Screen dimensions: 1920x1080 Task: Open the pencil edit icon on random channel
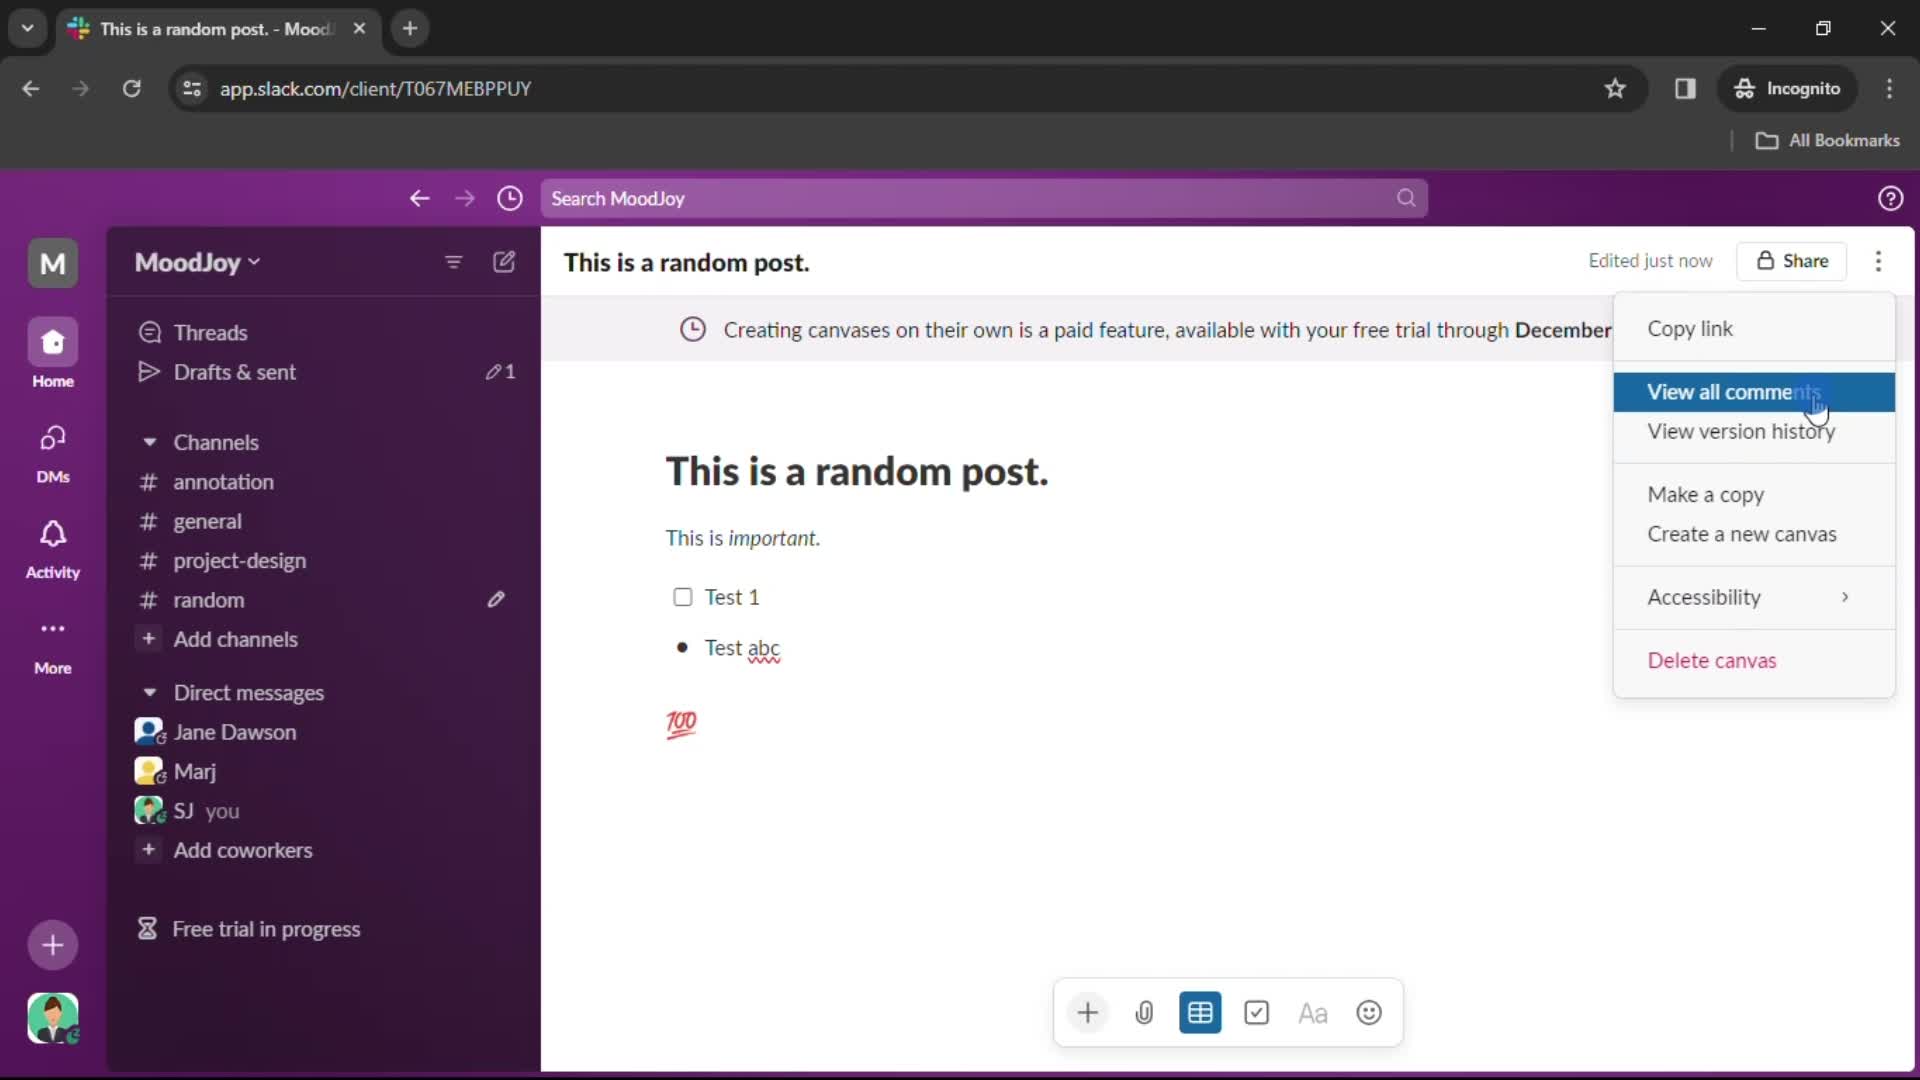point(496,599)
